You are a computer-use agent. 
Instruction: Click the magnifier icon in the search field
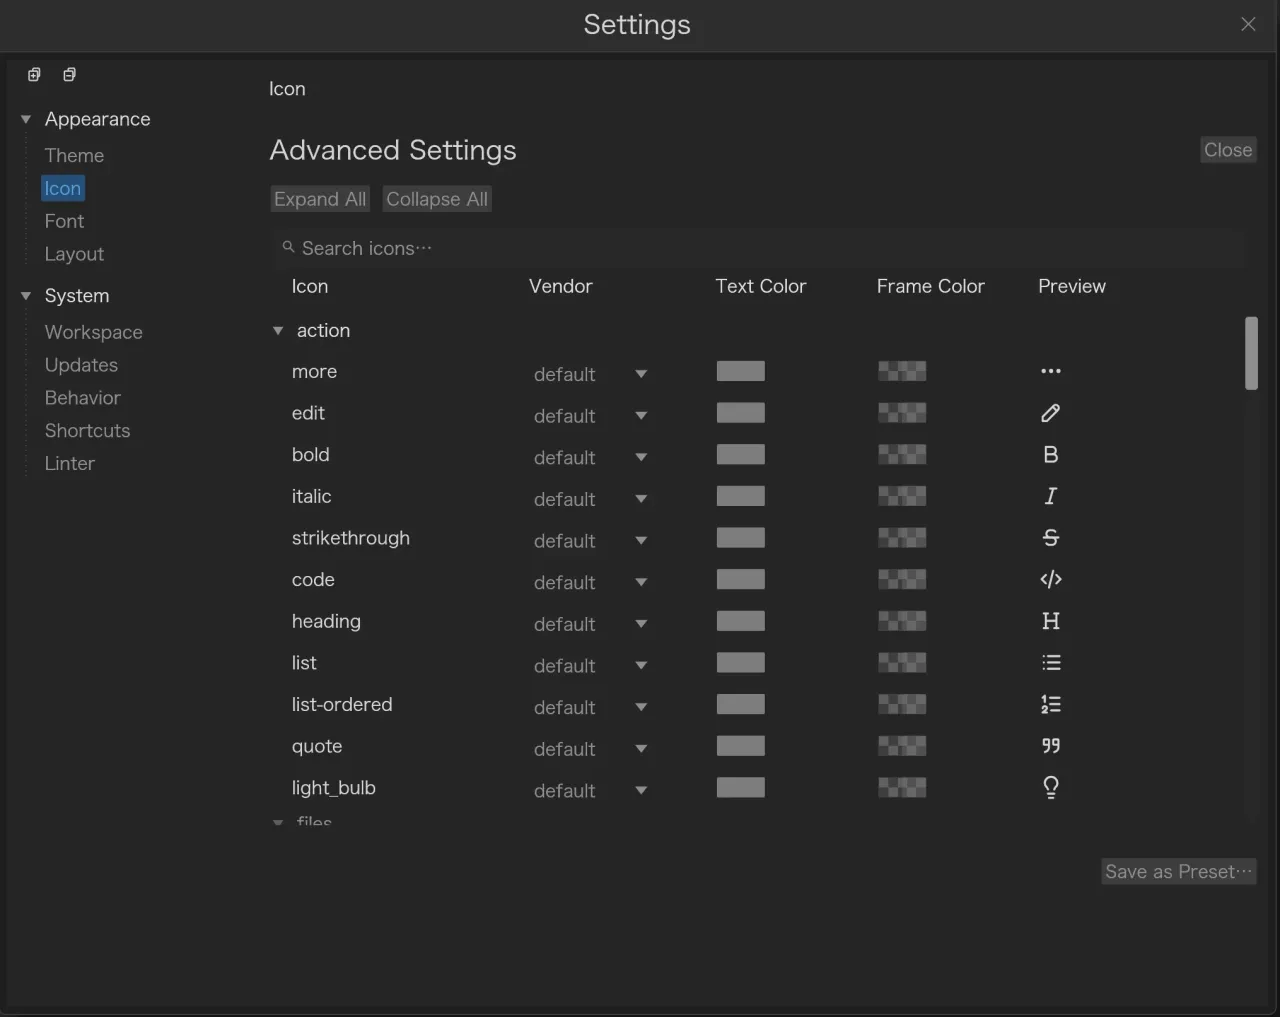point(288,247)
